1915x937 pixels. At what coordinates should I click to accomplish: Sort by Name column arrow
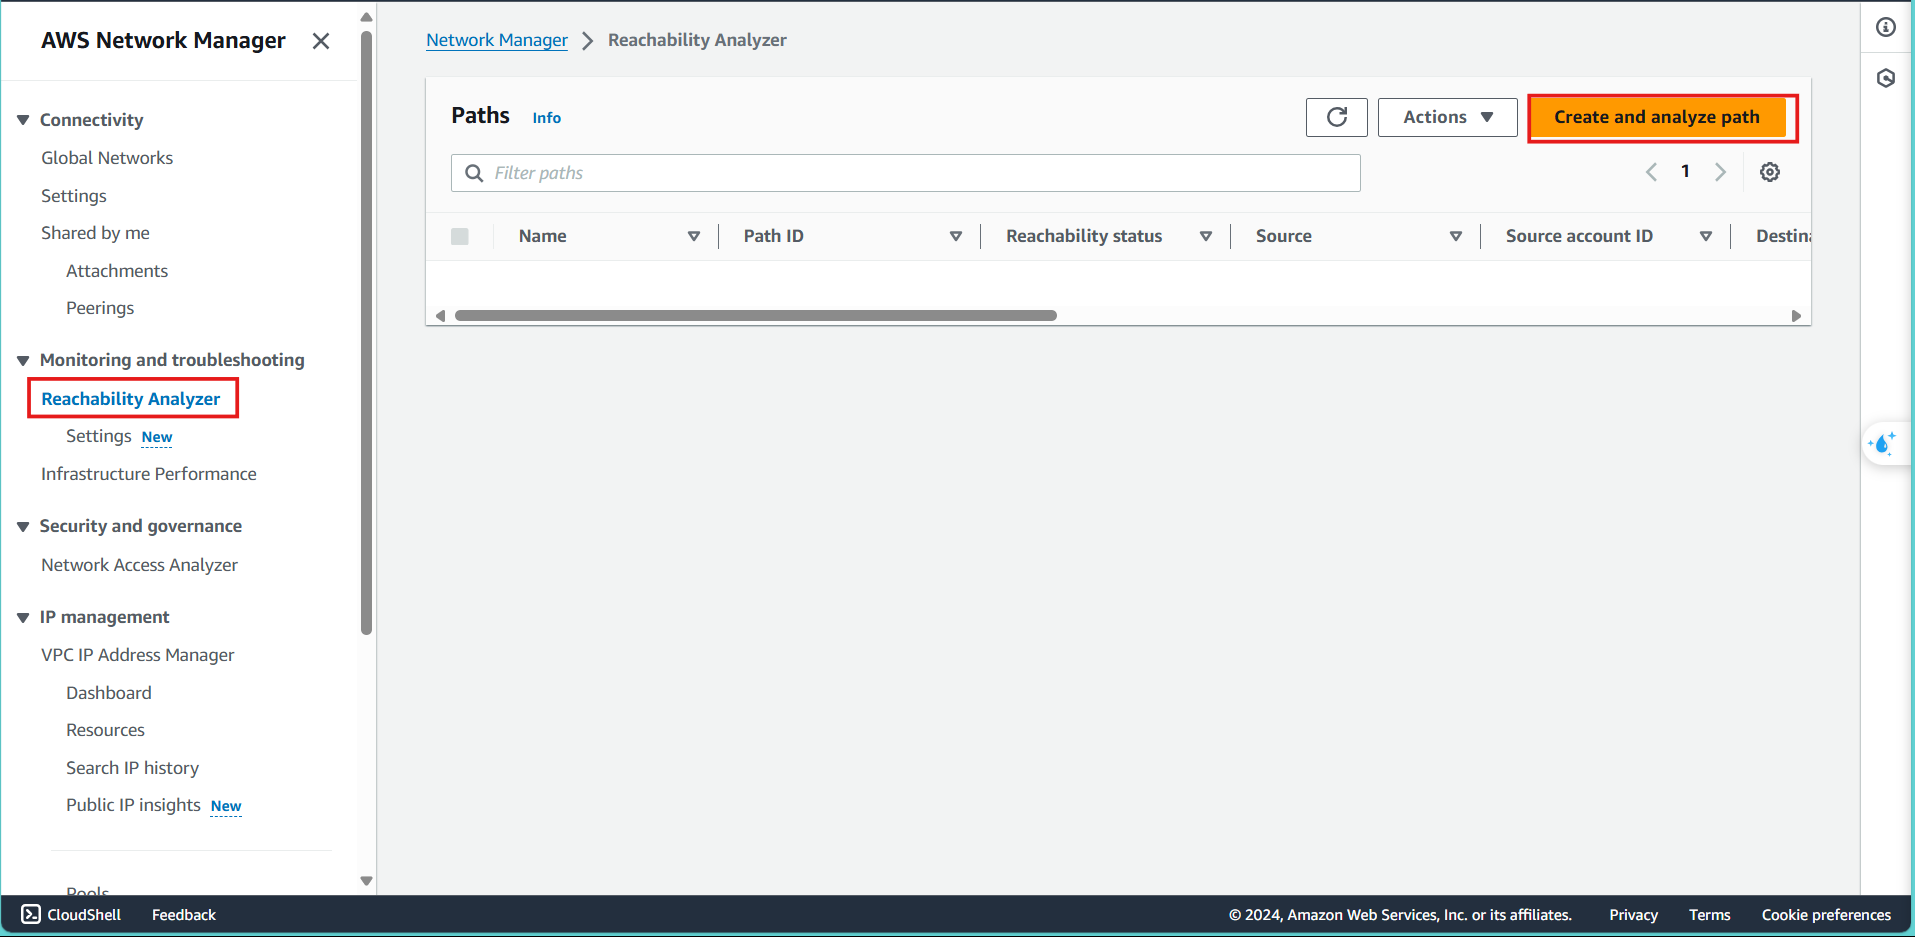click(x=693, y=236)
